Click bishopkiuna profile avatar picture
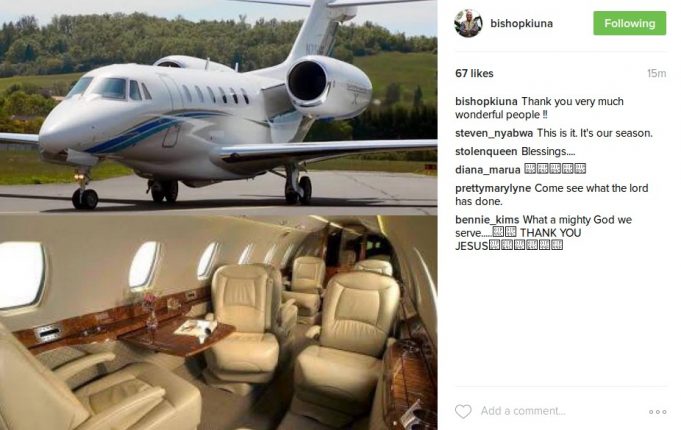The image size is (681, 430). pos(469,23)
